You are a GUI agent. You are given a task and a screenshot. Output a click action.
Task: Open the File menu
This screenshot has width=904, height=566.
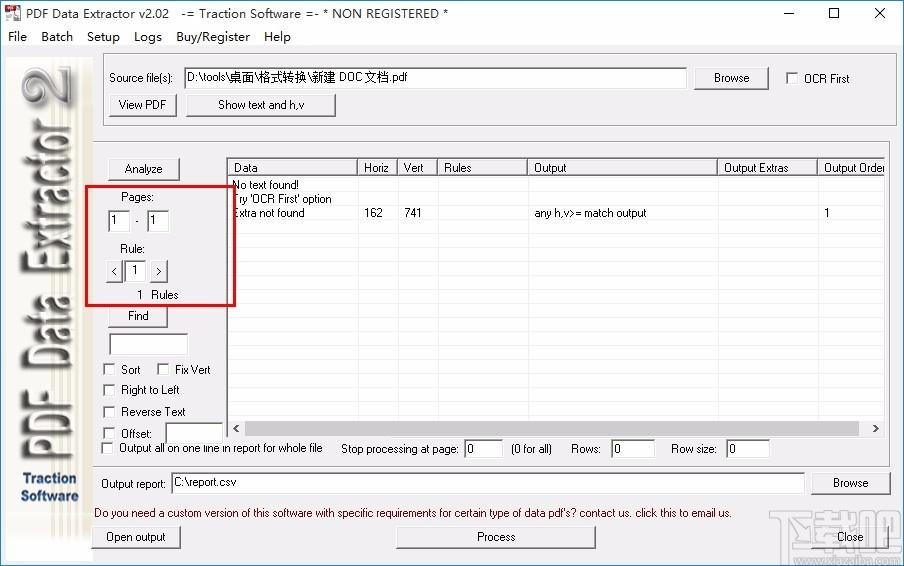(x=17, y=37)
